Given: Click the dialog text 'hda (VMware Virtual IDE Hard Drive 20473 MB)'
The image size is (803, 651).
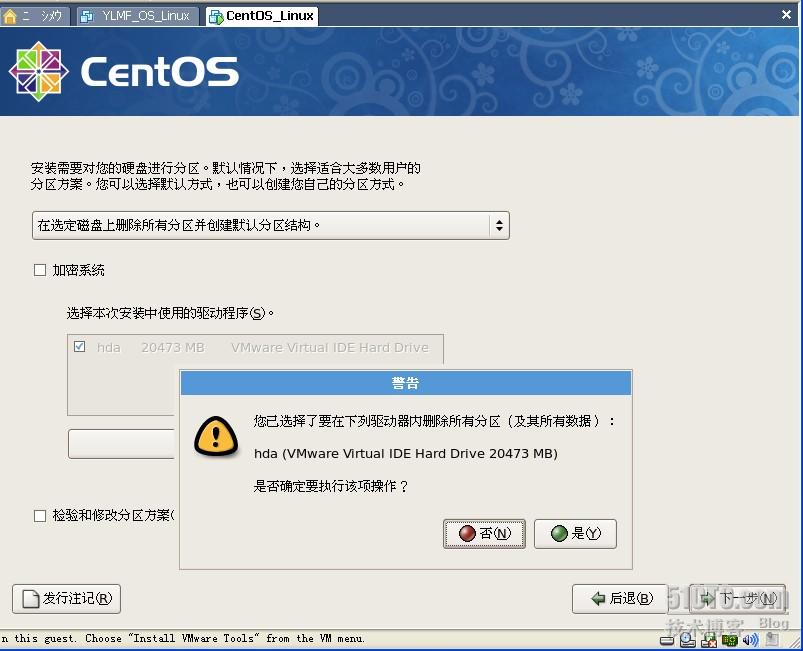Looking at the screenshot, I should click(x=406, y=453).
